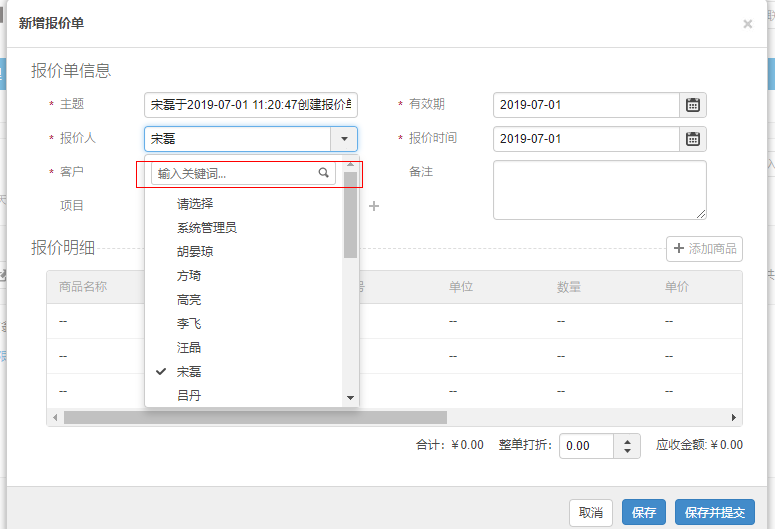Image resolution: width=775 pixels, height=529 pixels.
Task: Click 添加商品 button
Action: [x=705, y=249]
